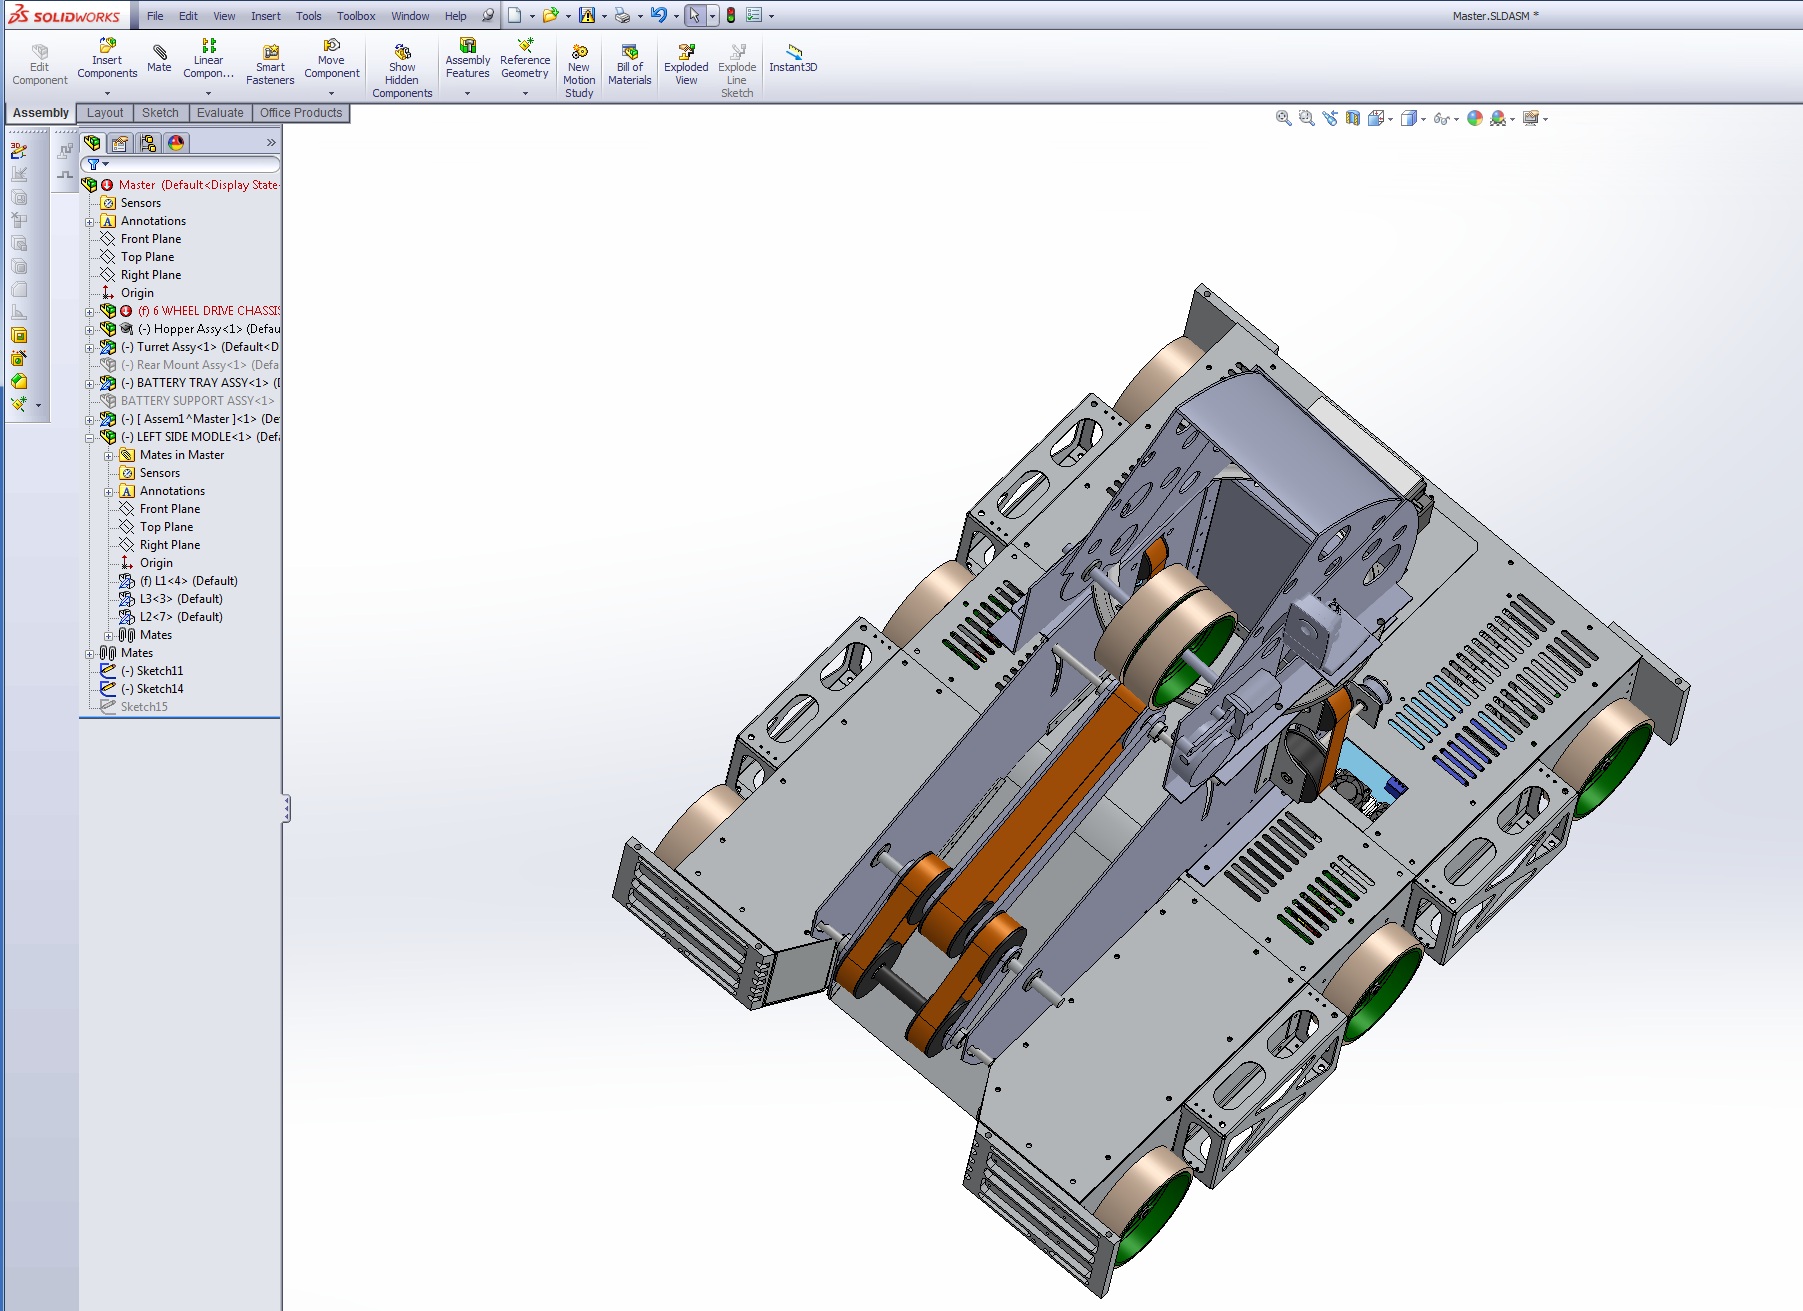Switch to the Evaluate ribbon tab
The height and width of the screenshot is (1311, 1803).
tap(220, 112)
